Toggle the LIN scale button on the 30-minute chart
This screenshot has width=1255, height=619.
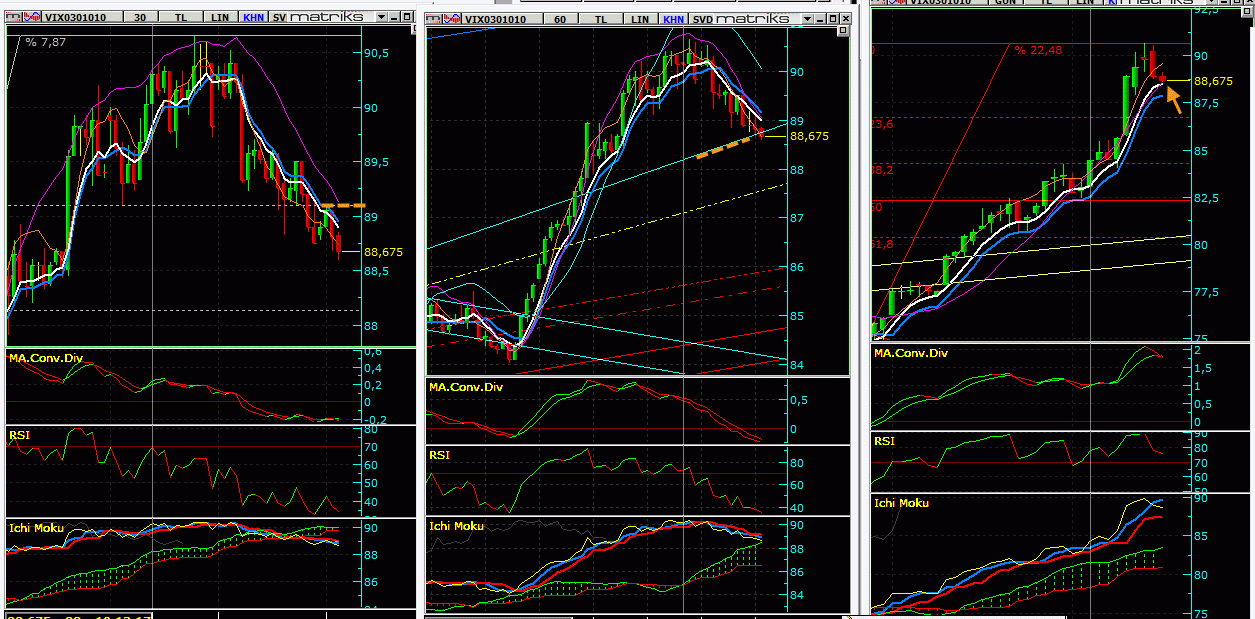(219, 17)
